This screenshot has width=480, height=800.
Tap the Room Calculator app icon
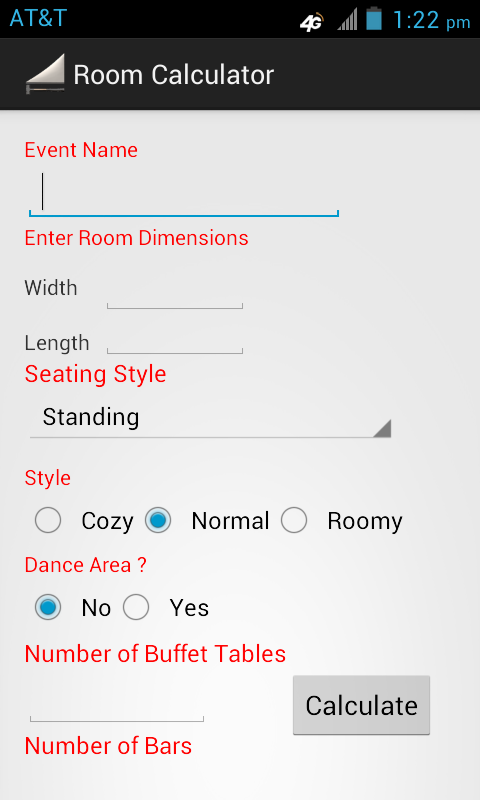tap(45, 74)
